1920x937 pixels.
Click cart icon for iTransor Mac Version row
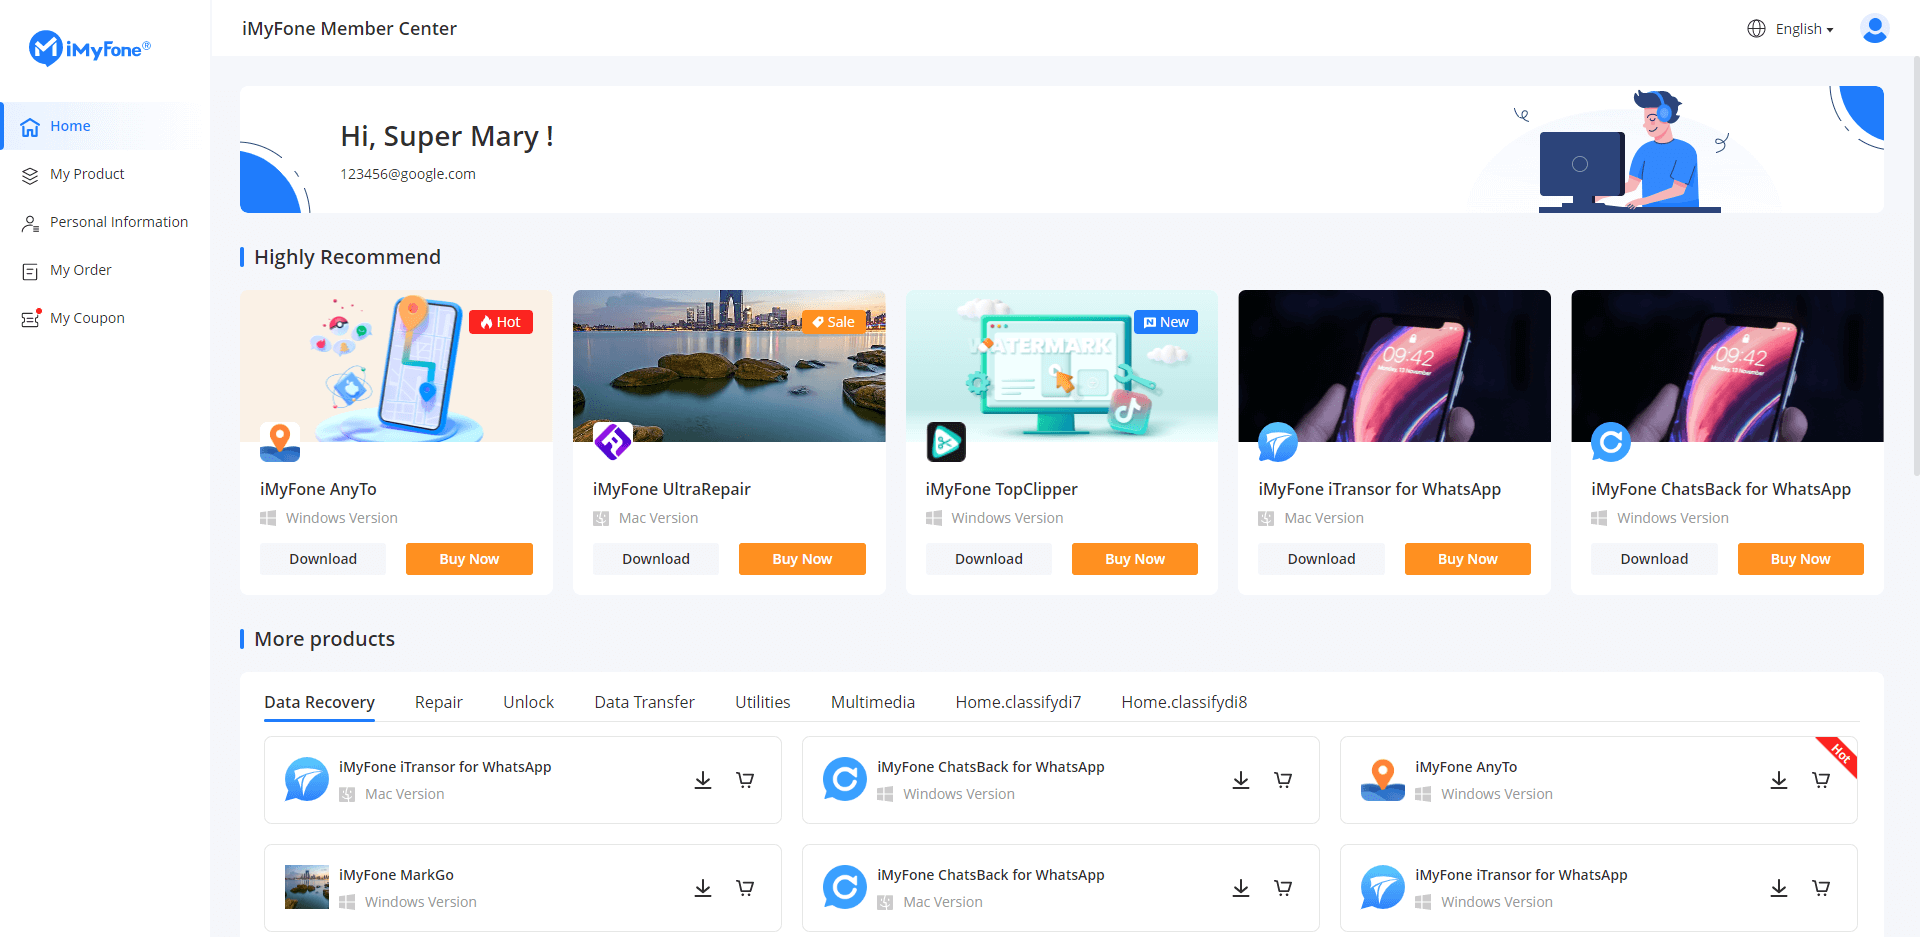pyautogui.click(x=745, y=780)
